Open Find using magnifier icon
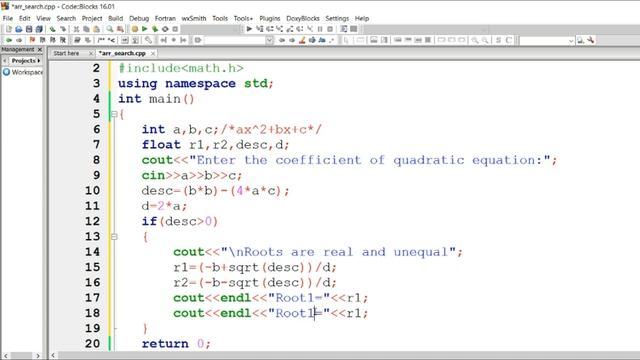This screenshot has width=640, height=360. click(x=110, y=29)
